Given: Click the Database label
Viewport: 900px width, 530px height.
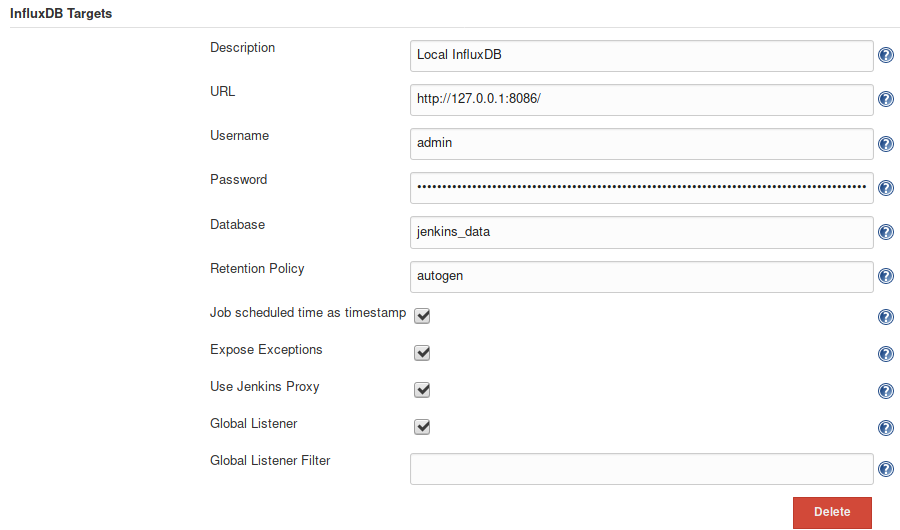Looking at the screenshot, I should click(x=238, y=225).
